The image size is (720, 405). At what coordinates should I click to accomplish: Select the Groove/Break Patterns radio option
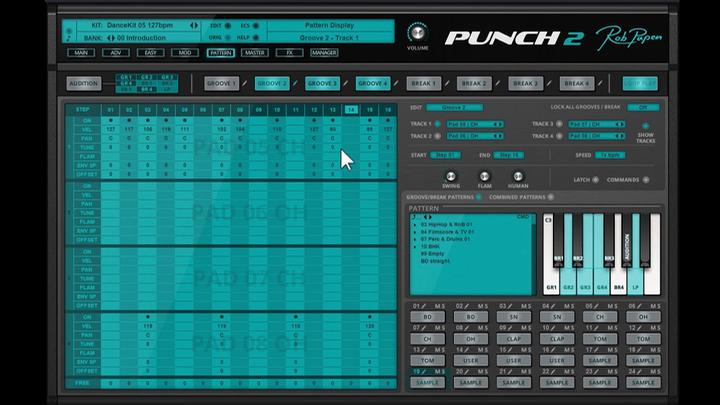click(x=479, y=197)
